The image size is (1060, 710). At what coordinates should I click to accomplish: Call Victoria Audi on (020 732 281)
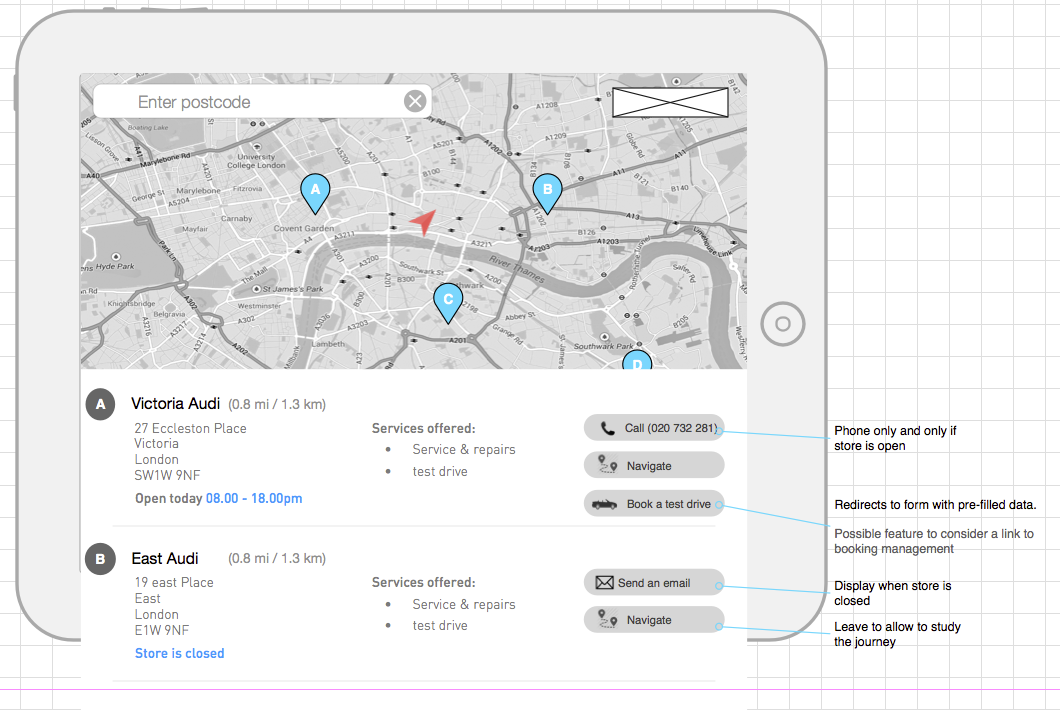[654, 428]
